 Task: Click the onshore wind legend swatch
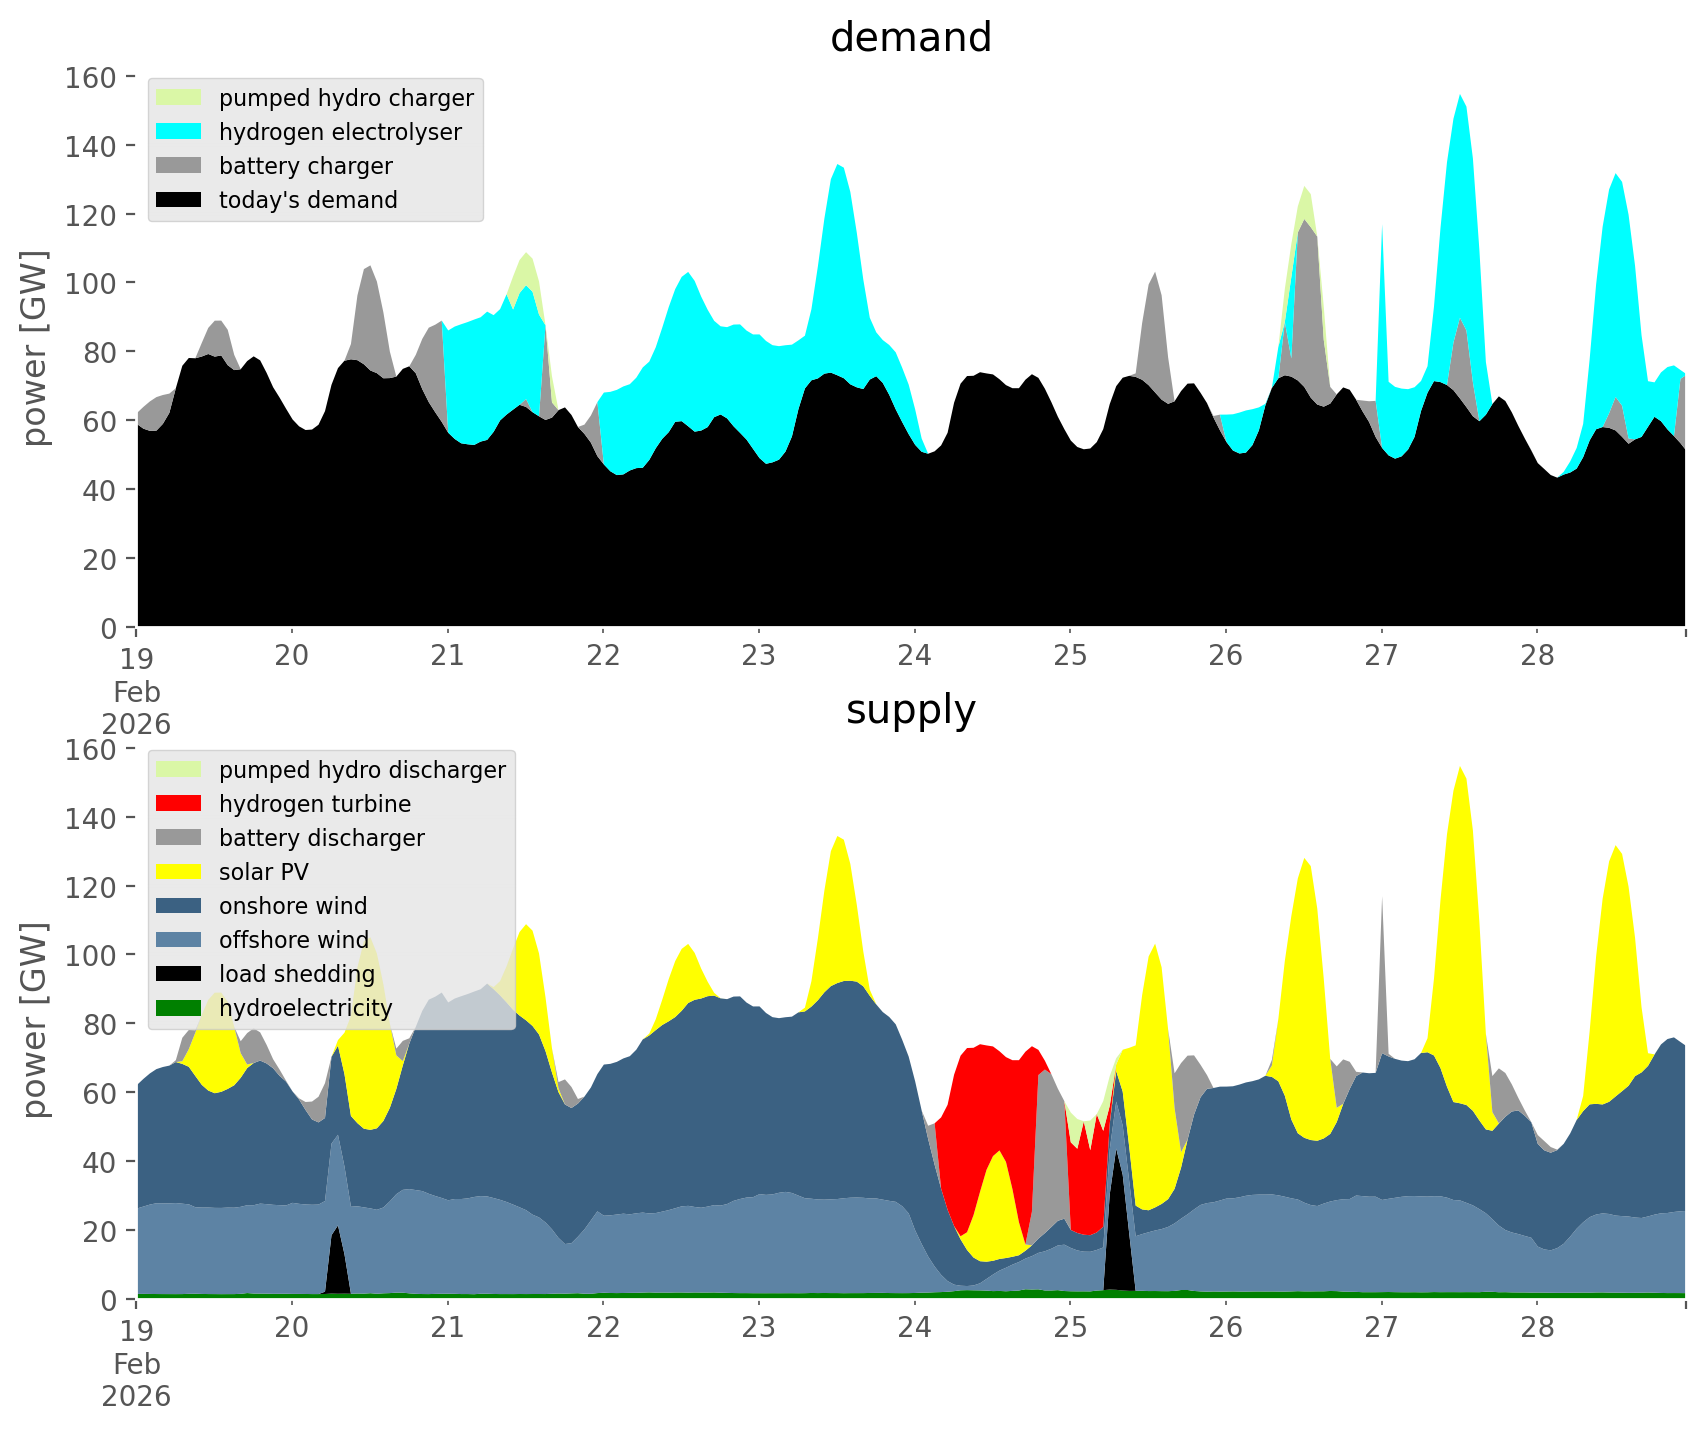pos(179,906)
